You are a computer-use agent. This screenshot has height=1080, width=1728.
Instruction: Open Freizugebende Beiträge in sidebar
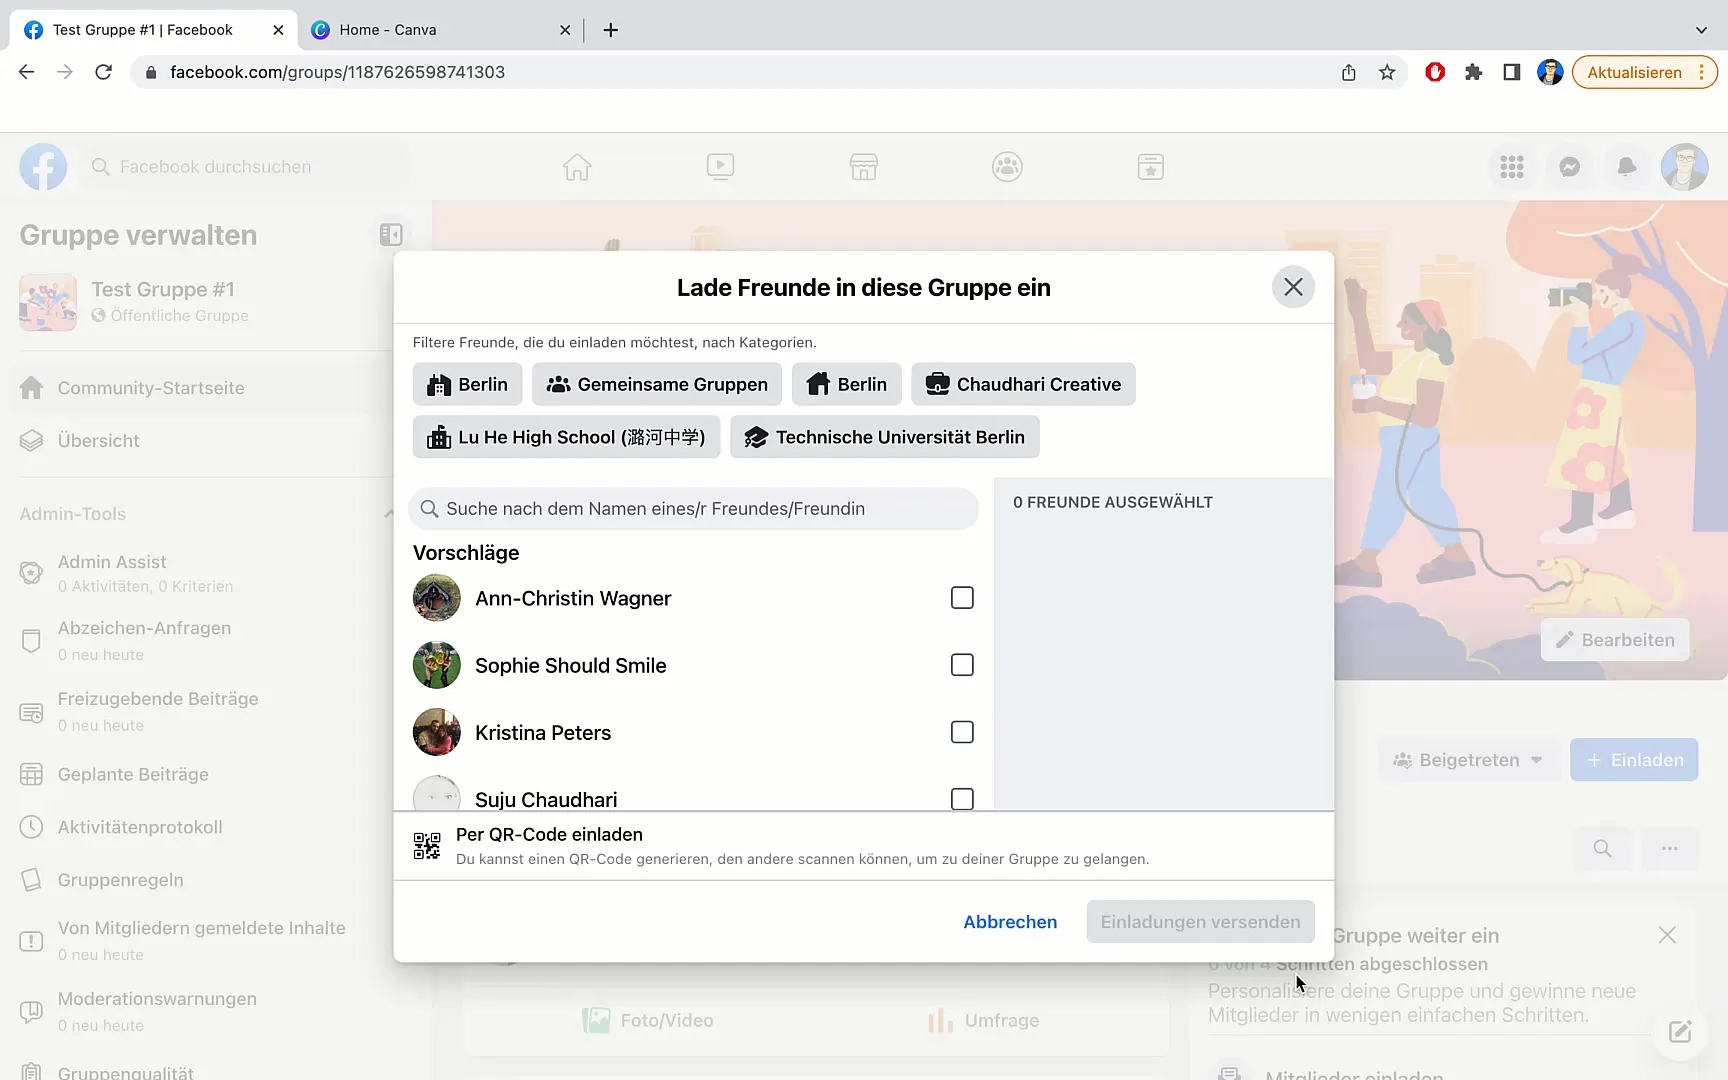pyautogui.click(x=200, y=711)
